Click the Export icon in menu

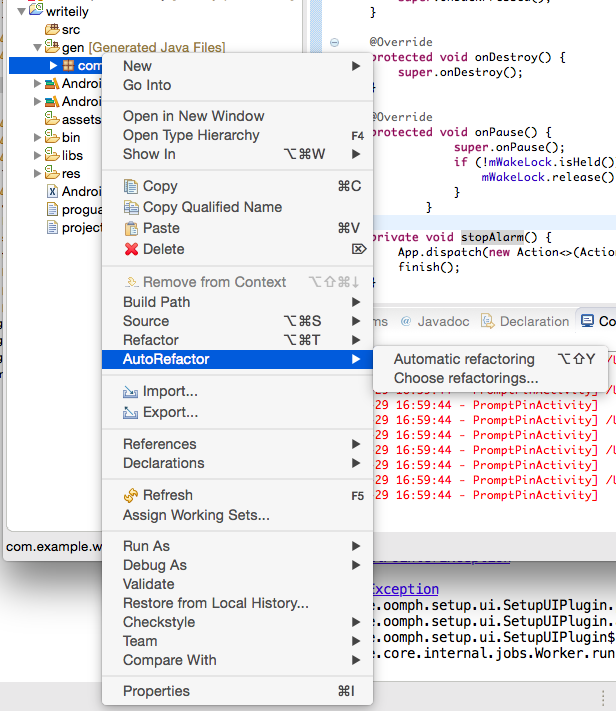130,413
